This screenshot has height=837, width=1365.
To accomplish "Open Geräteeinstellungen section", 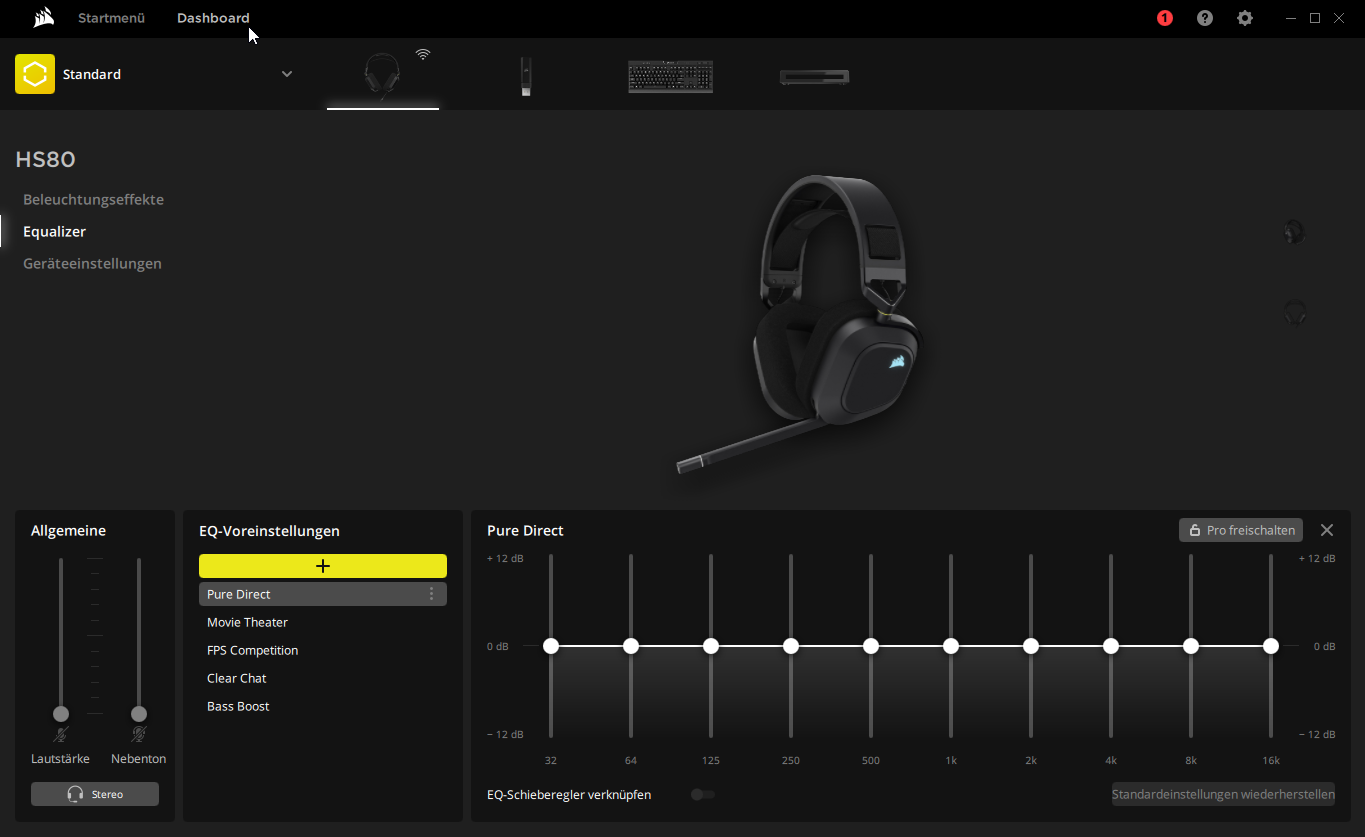I will coord(92,263).
